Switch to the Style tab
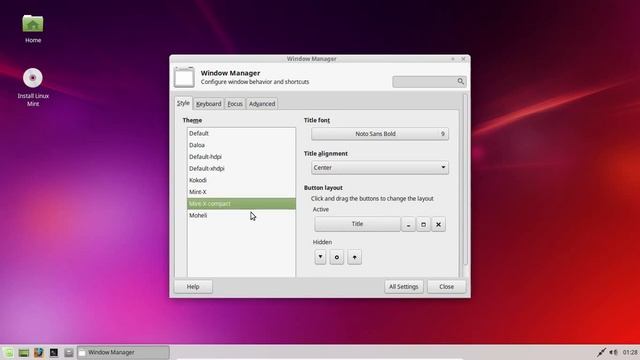Image resolution: width=640 pixels, height=360 pixels. coord(183,103)
